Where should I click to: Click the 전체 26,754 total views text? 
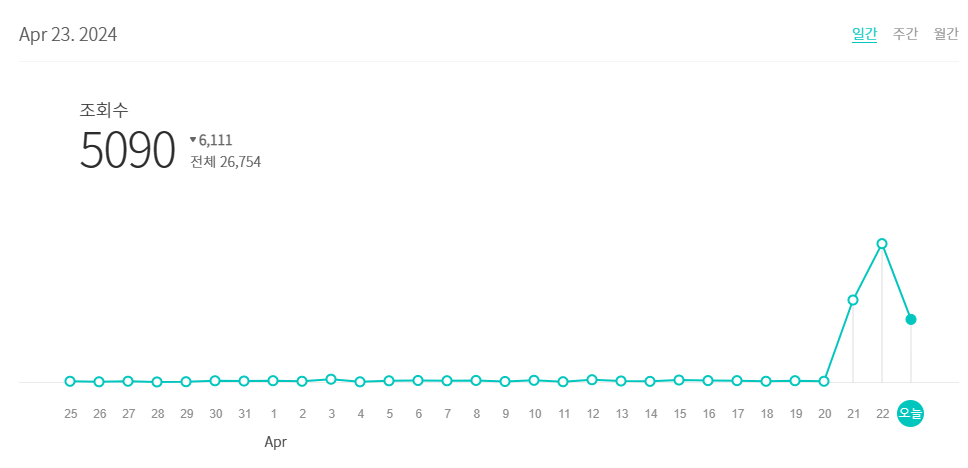[225, 162]
